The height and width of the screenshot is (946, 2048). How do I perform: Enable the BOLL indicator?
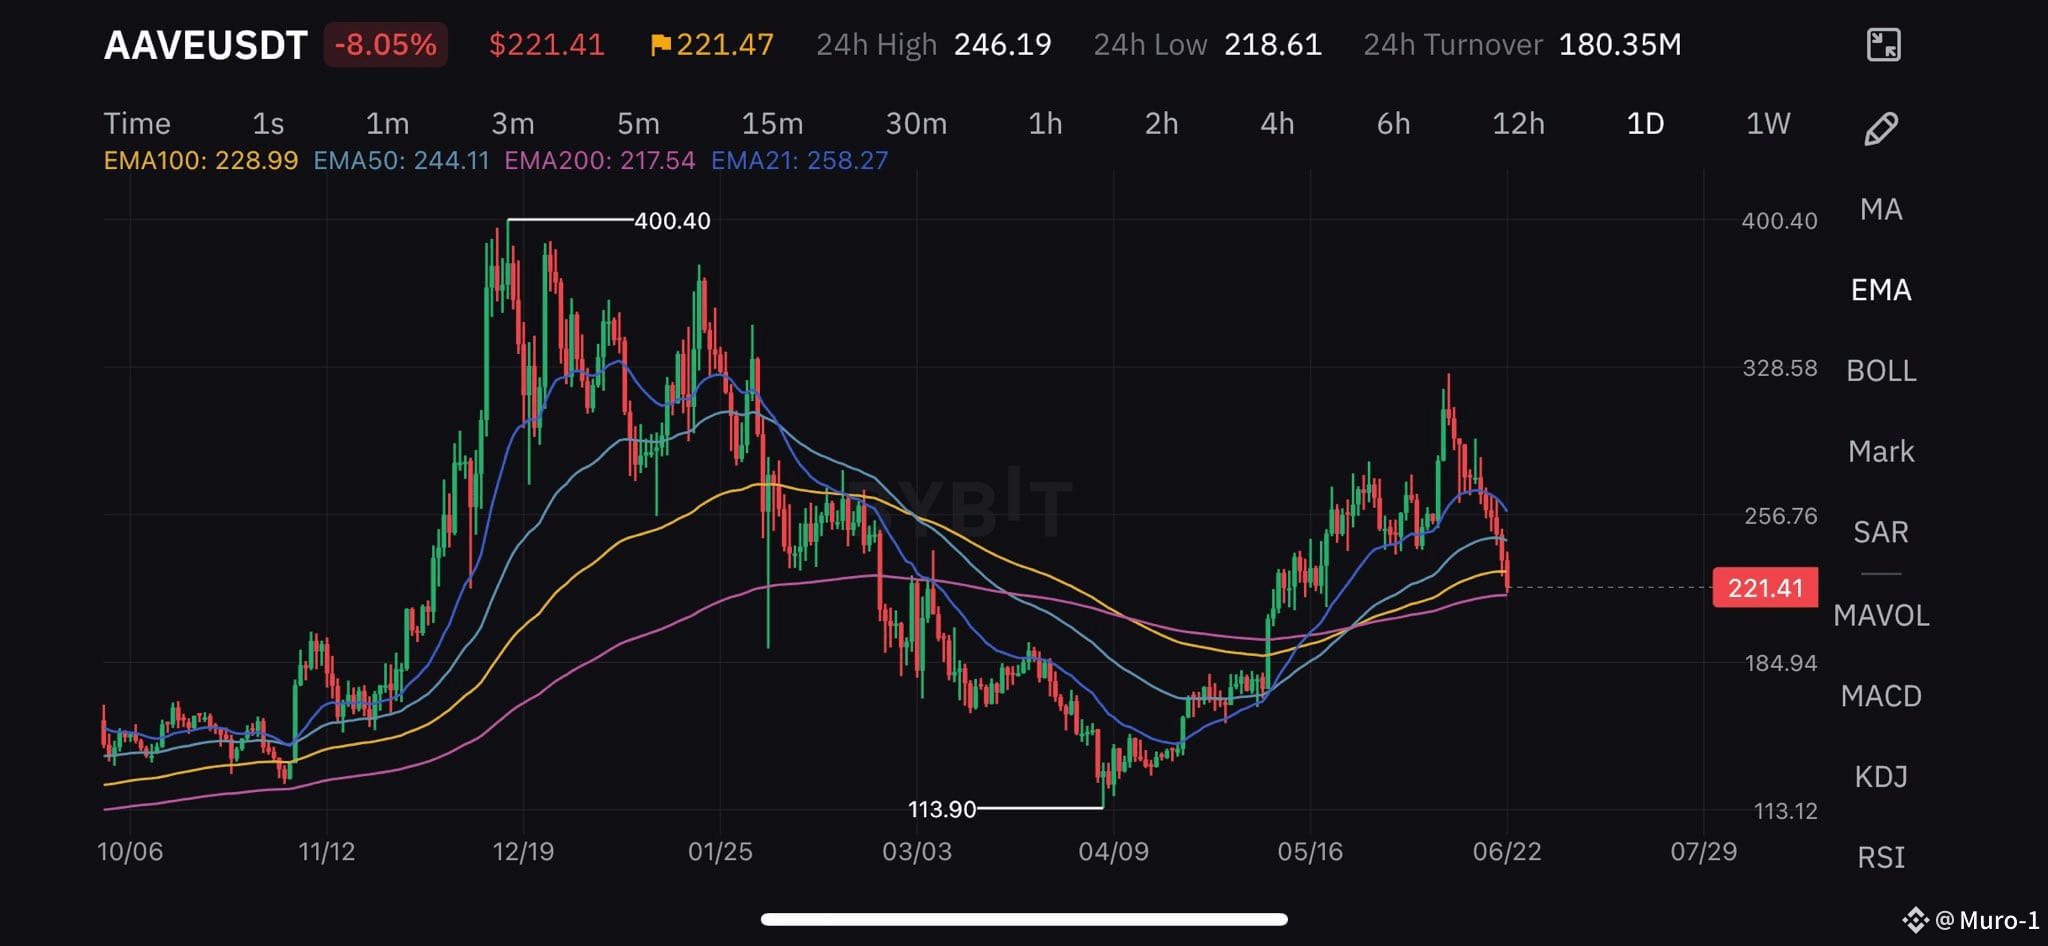(x=1881, y=371)
